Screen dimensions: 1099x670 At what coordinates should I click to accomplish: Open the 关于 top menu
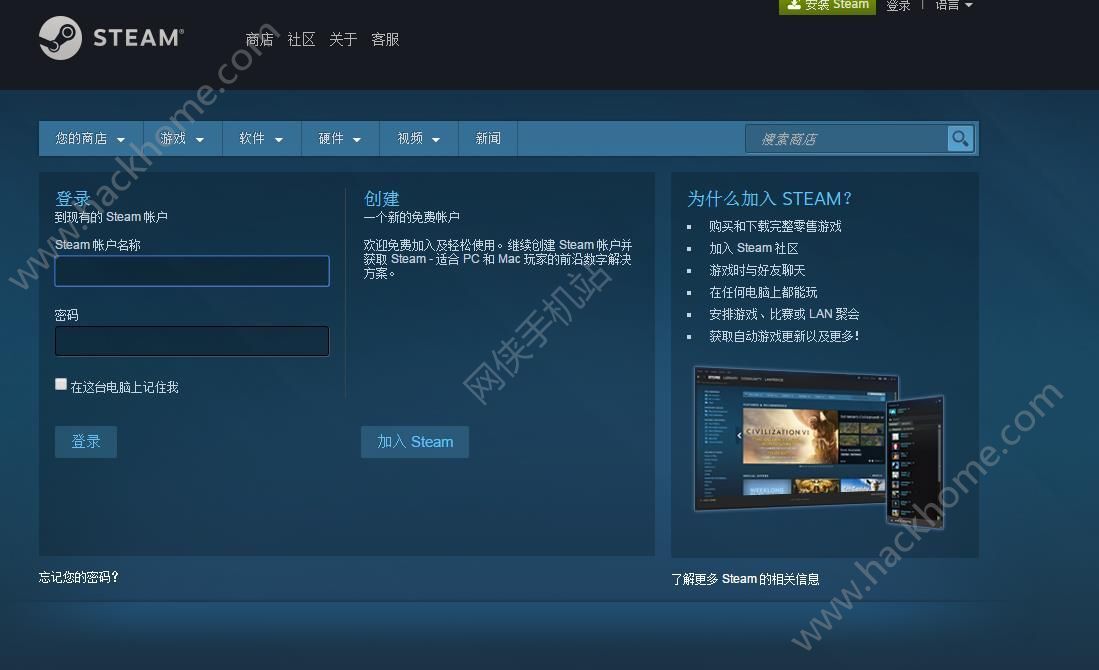point(343,39)
